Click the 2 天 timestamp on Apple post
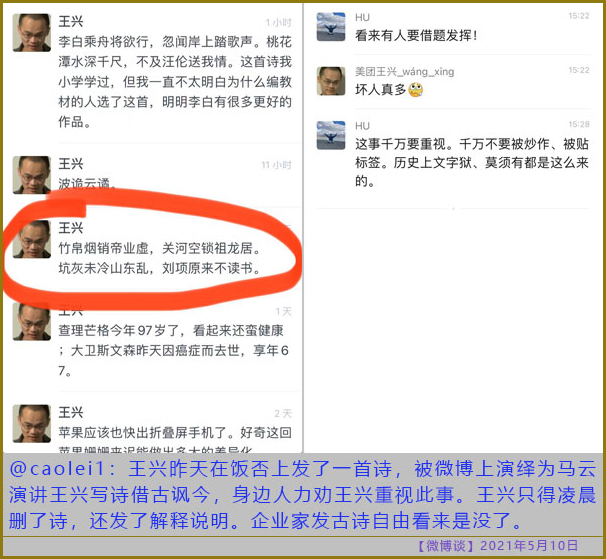 pos(283,413)
